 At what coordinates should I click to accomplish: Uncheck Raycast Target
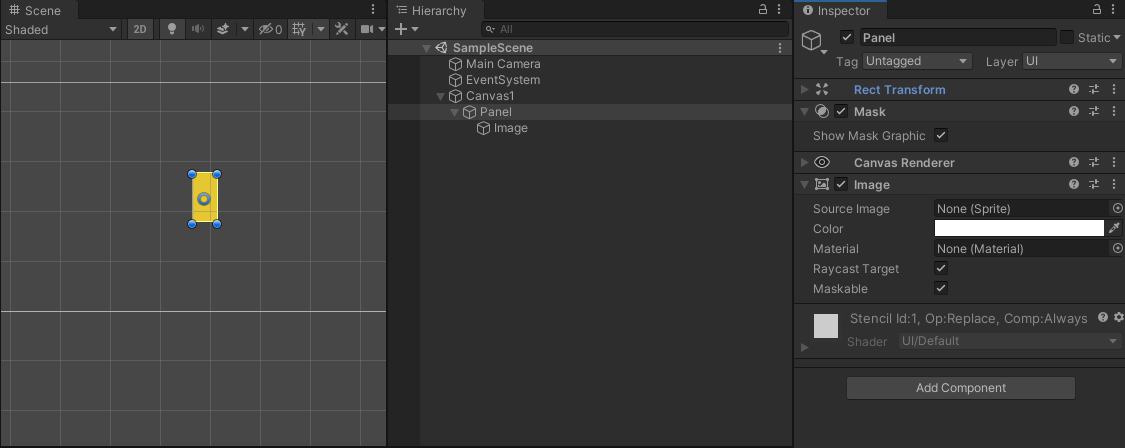(941, 269)
